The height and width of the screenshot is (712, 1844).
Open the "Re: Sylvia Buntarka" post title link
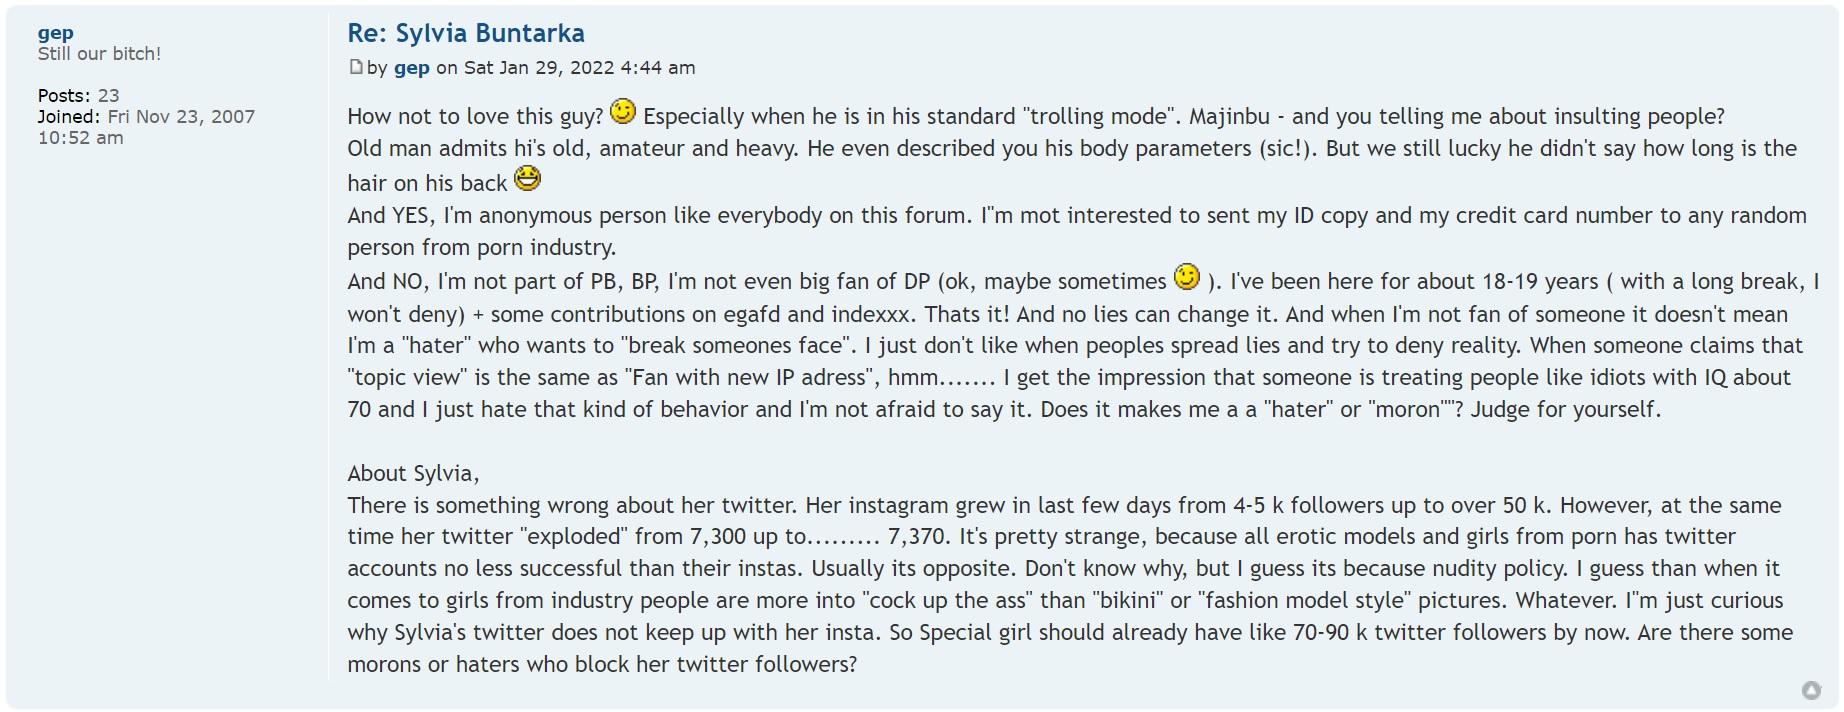point(466,33)
